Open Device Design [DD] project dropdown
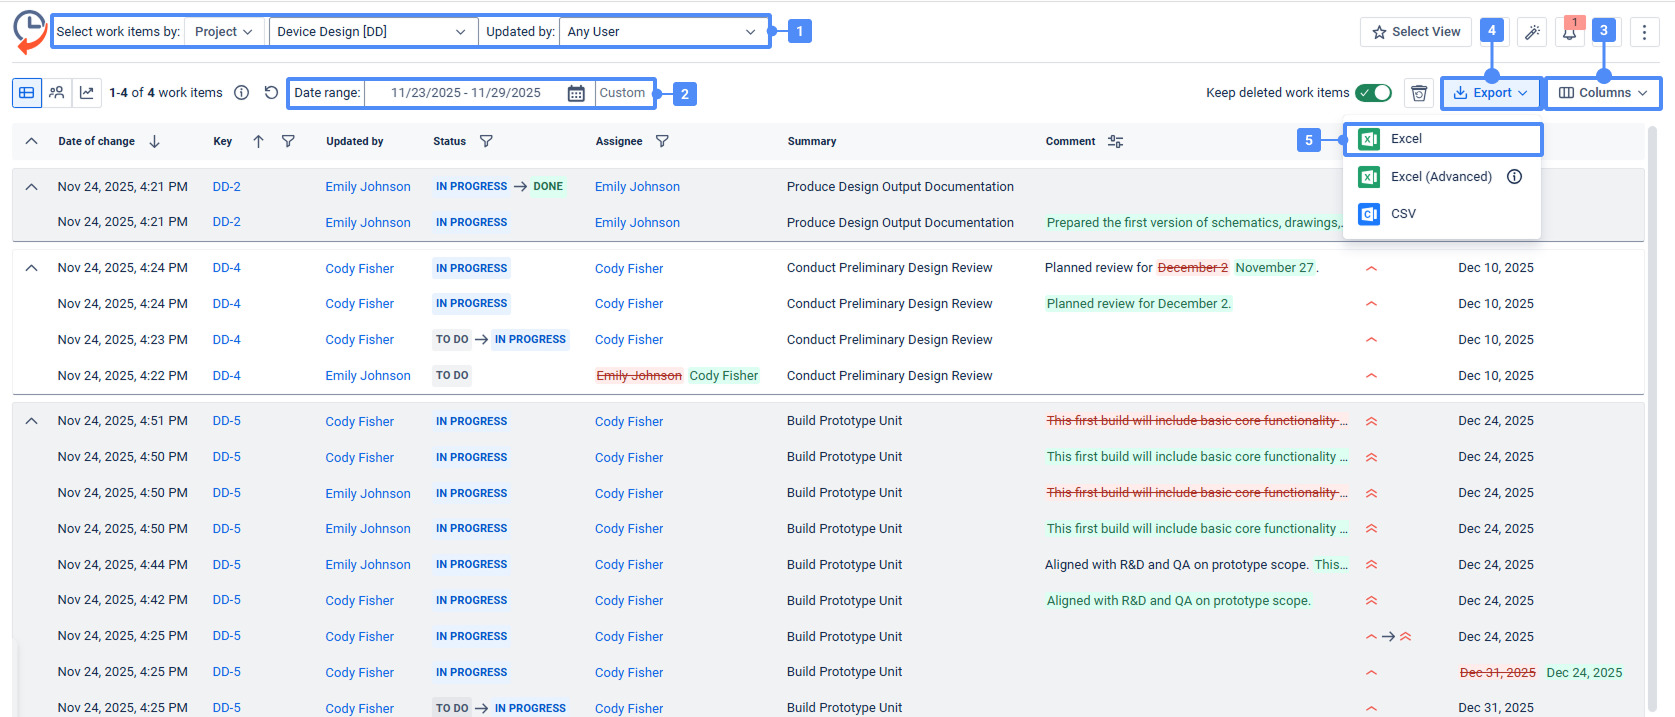 [372, 32]
